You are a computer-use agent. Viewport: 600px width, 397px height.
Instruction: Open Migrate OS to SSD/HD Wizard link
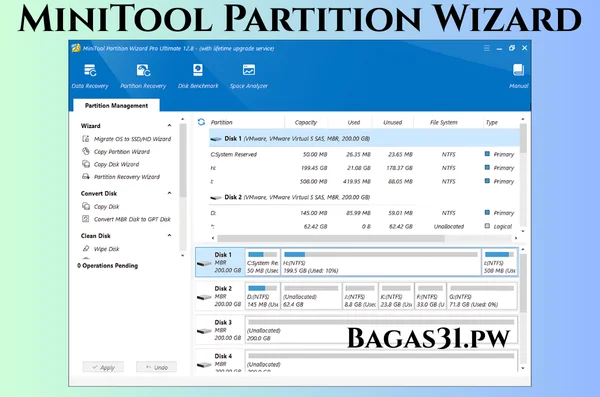pos(132,139)
